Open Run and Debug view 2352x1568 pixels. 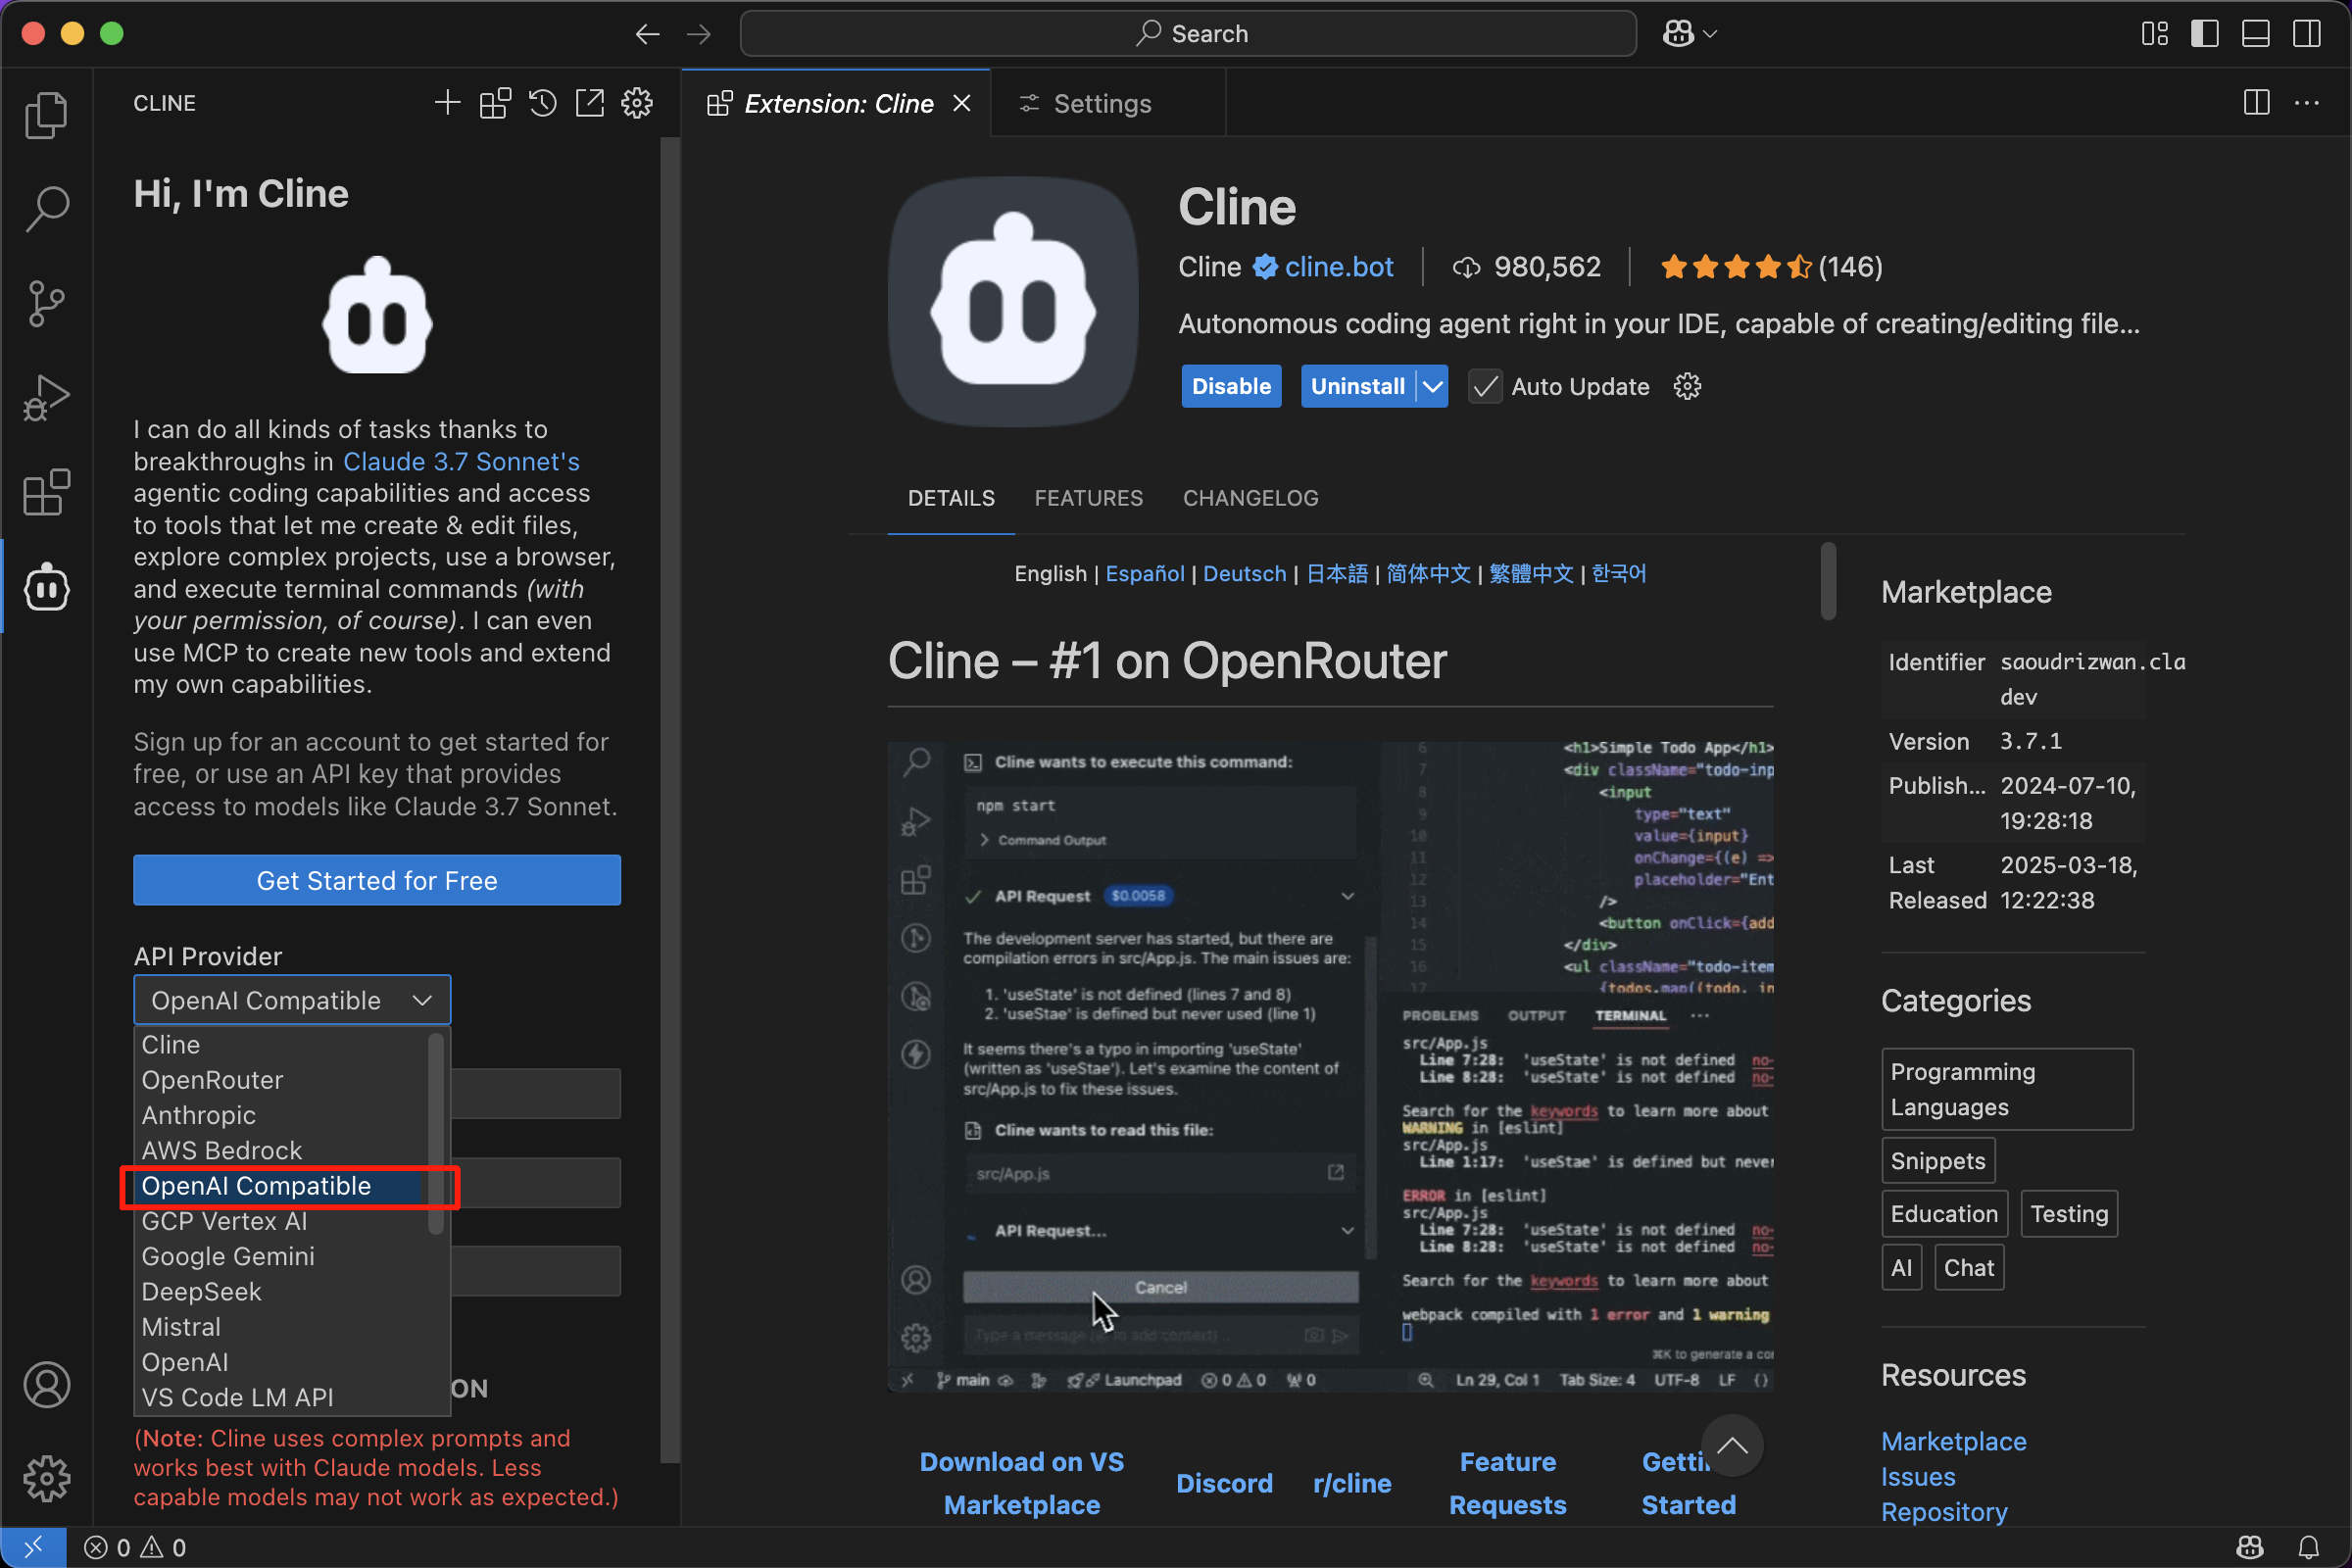(46, 397)
